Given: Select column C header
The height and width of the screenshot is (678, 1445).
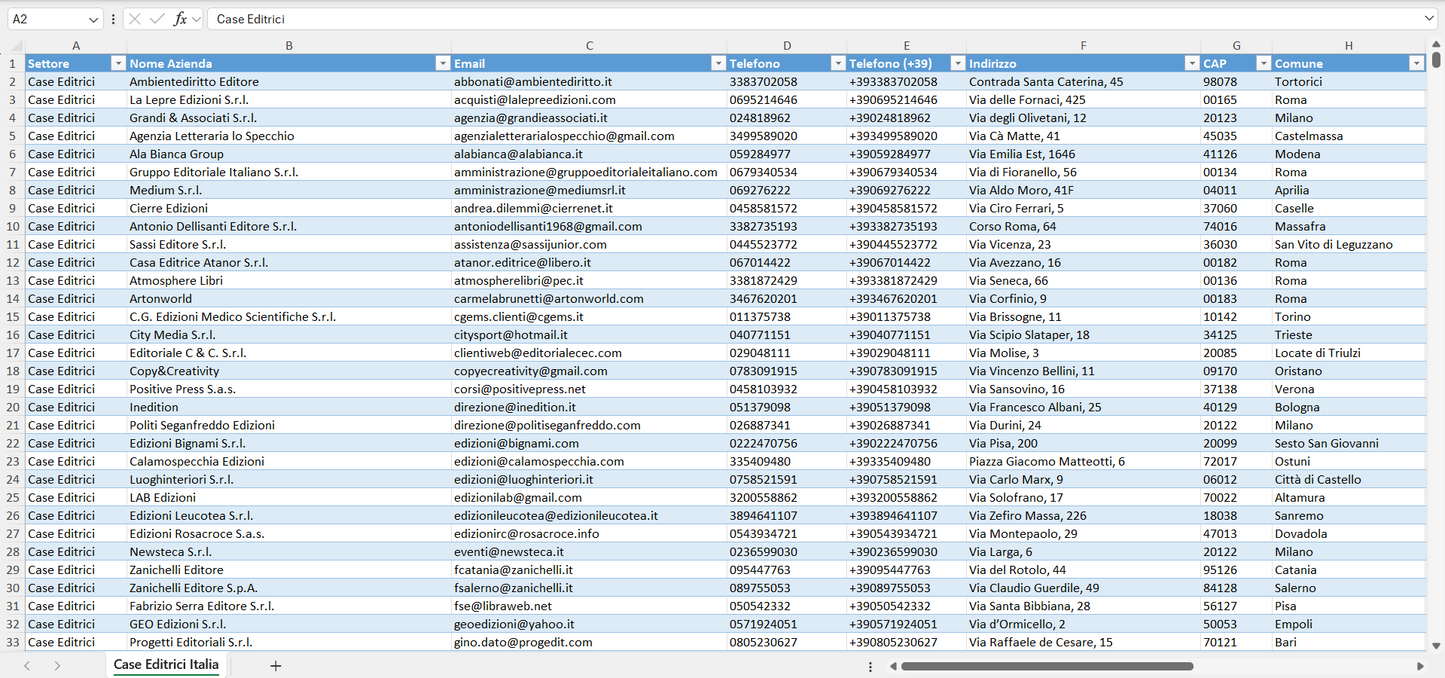Looking at the screenshot, I should pos(589,46).
